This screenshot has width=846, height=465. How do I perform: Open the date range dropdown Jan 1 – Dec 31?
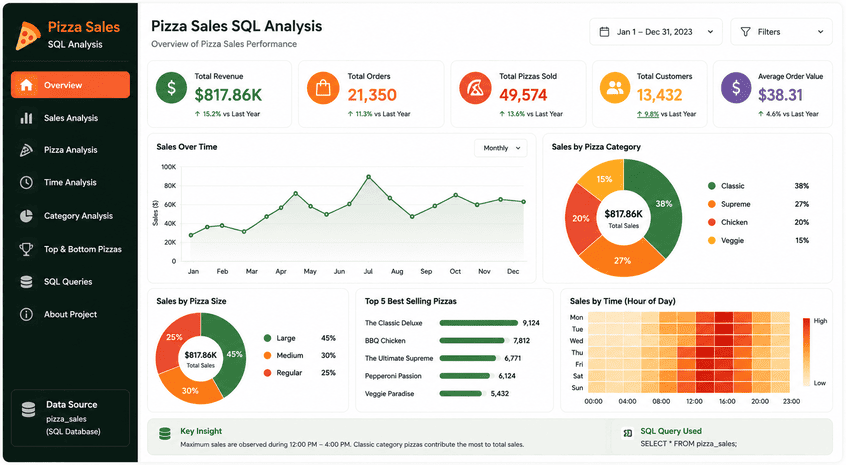(x=656, y=32)
